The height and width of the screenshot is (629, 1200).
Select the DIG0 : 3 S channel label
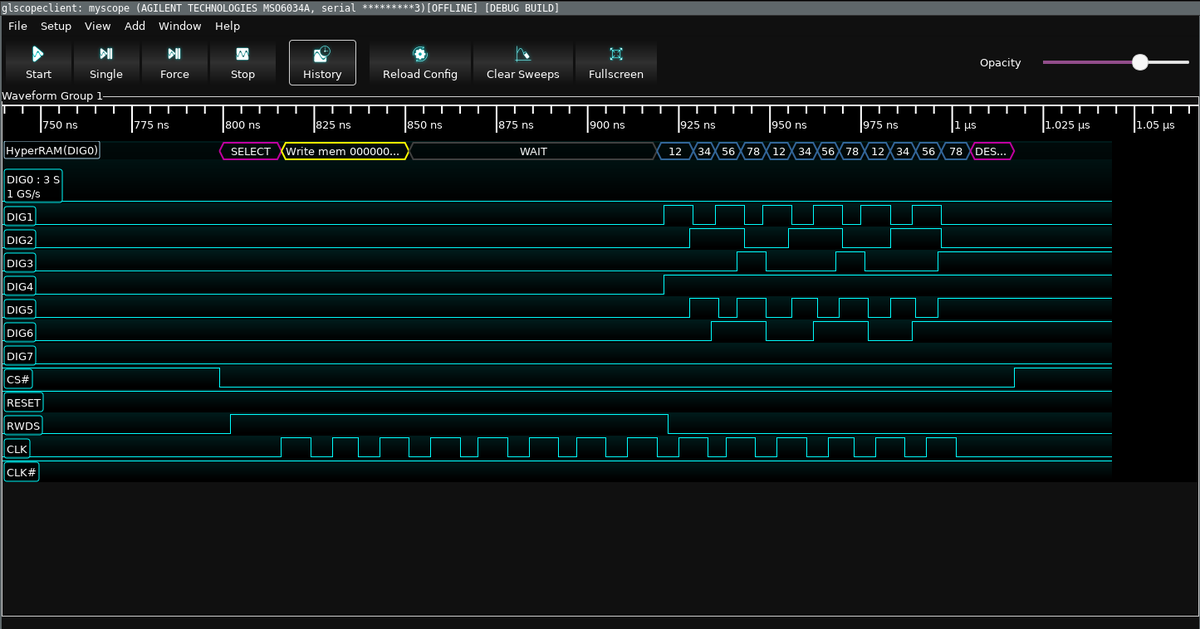coord(33,186)
